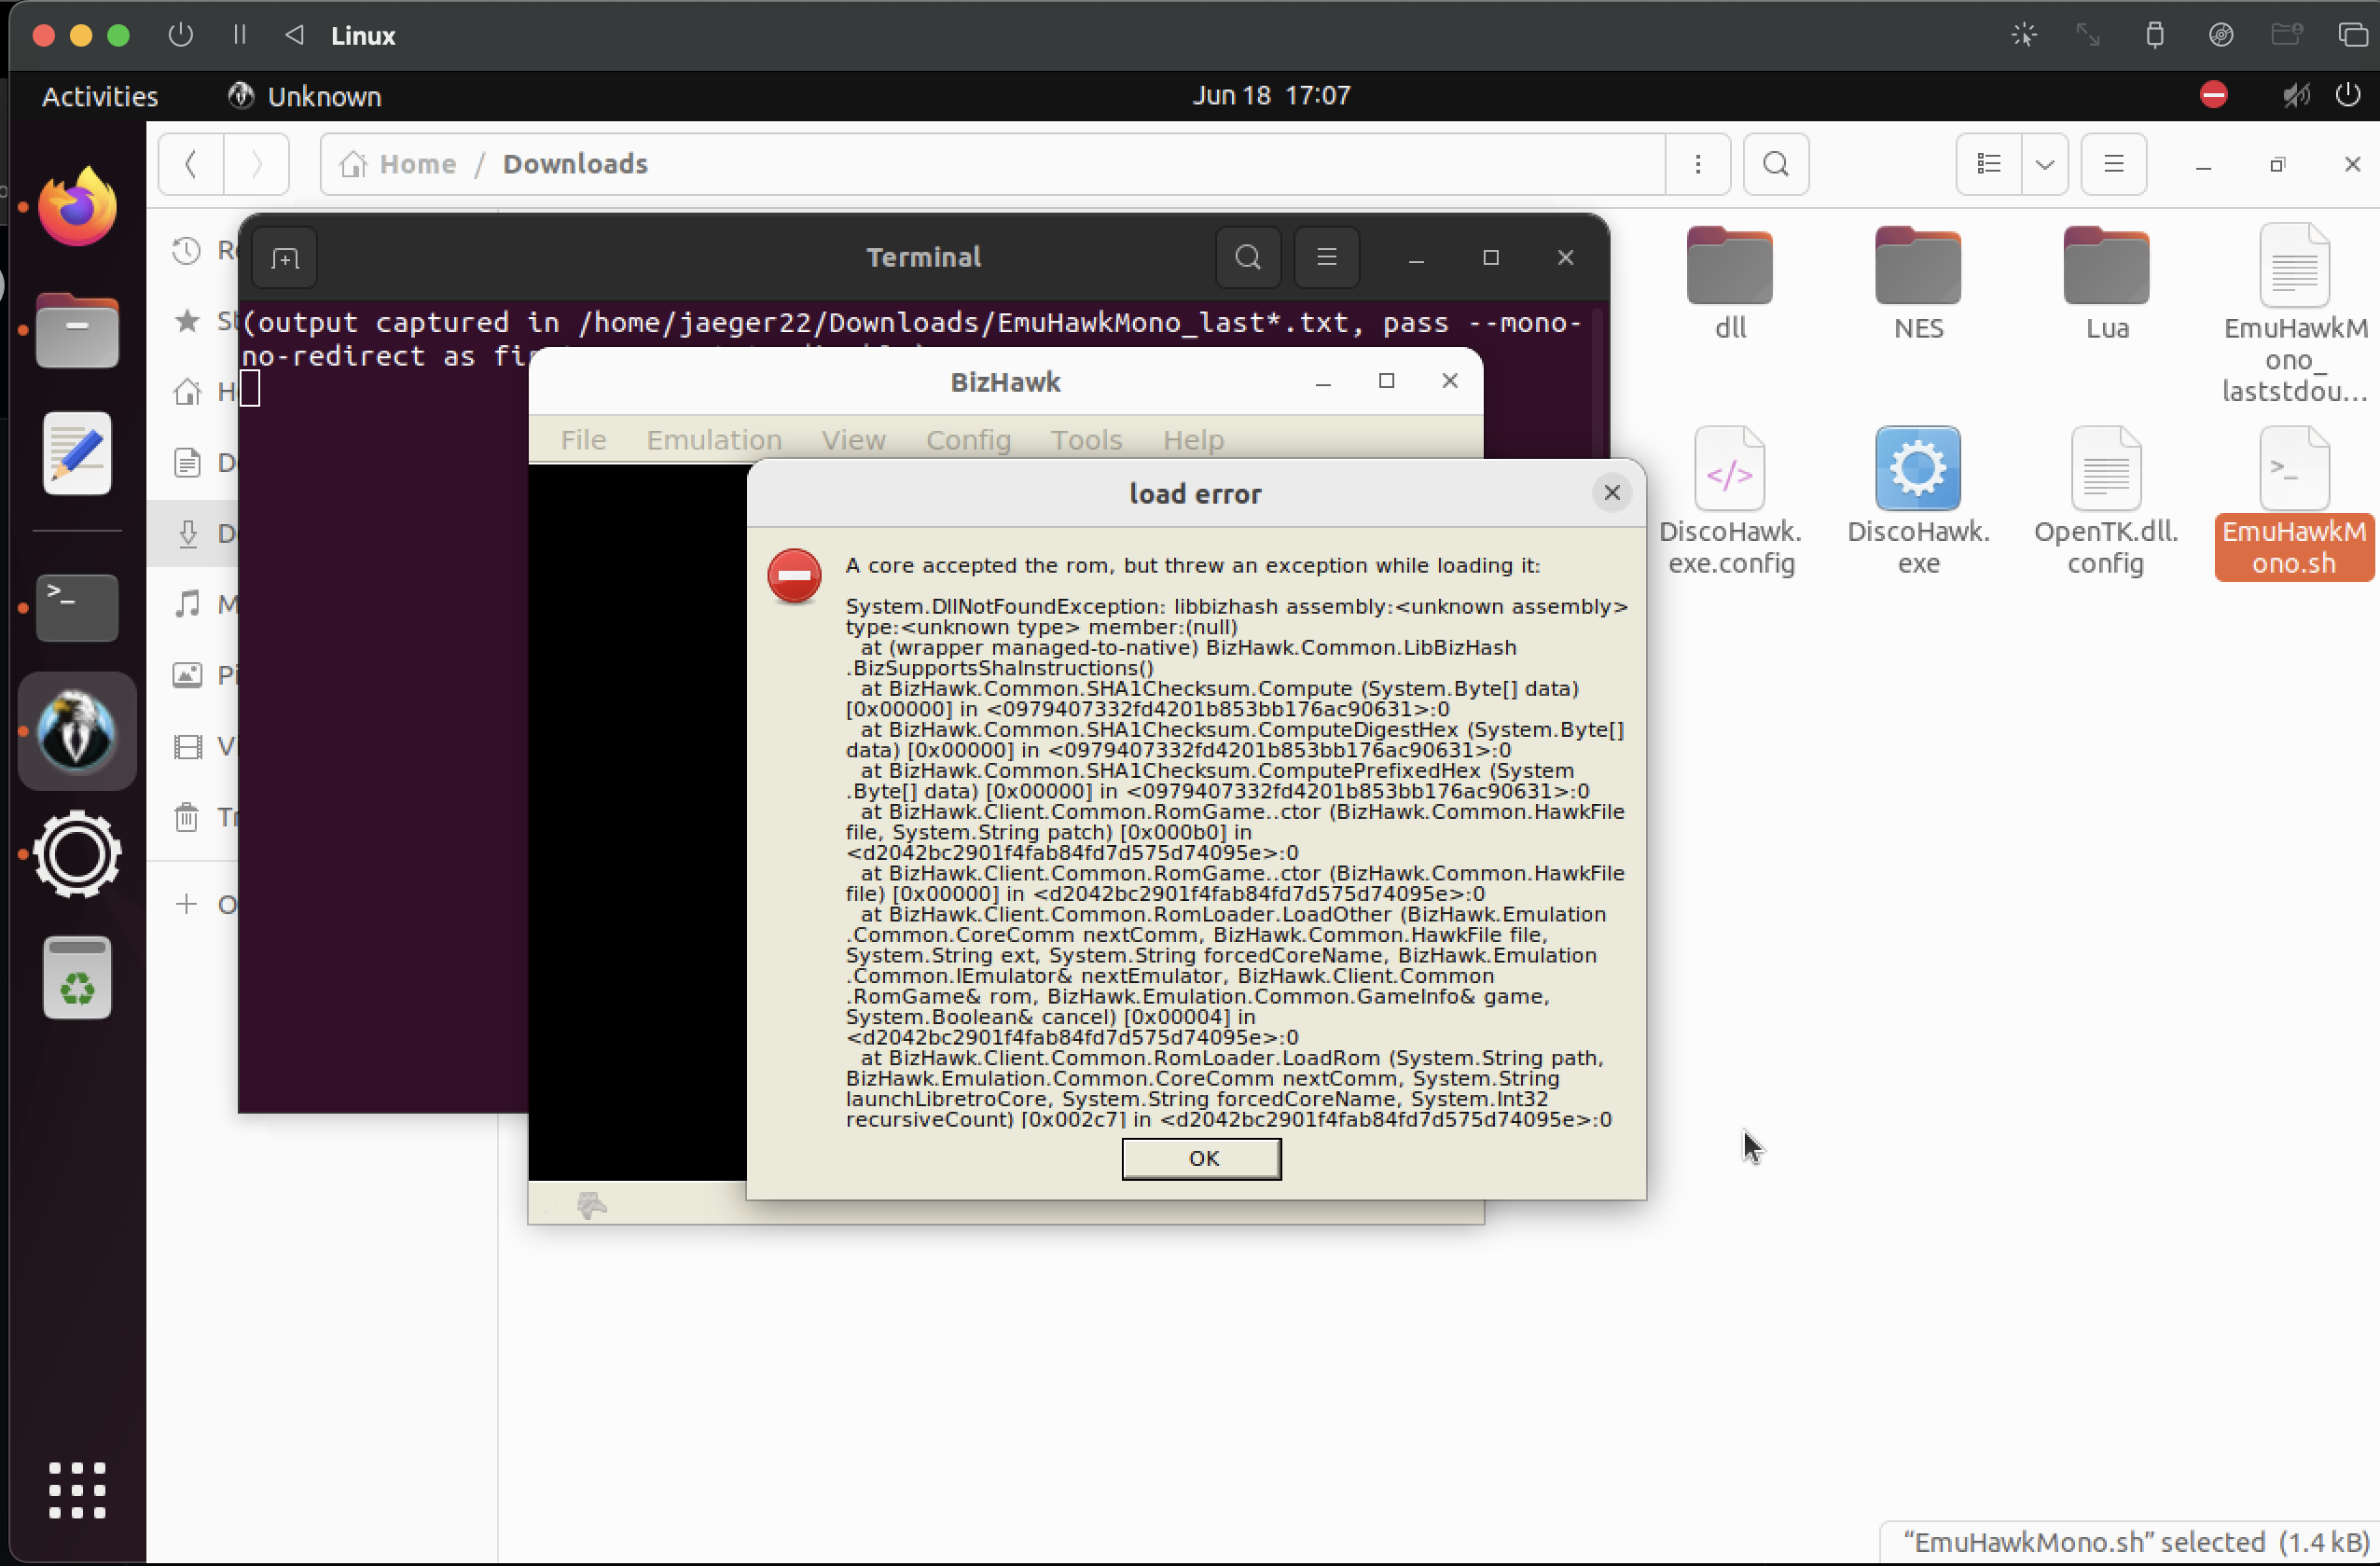Unmute the sound from the top bar
Viewport: 2380px width, 1566px height.
point(2295,95)
